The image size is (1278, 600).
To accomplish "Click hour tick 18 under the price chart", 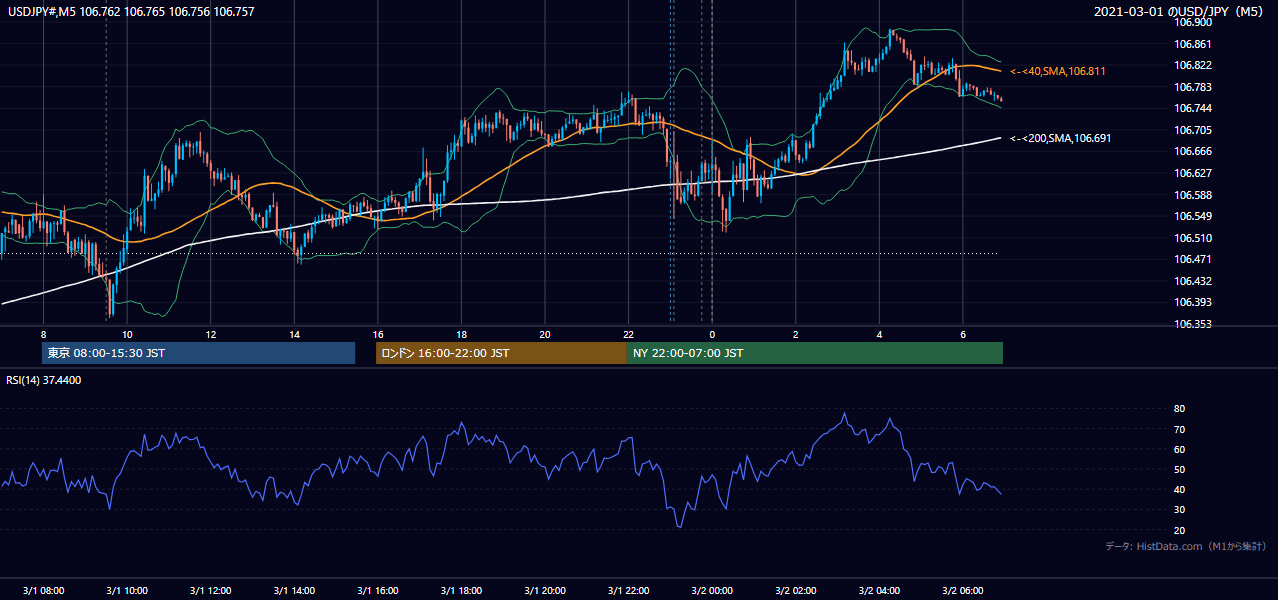I will [x=460, y=334].
